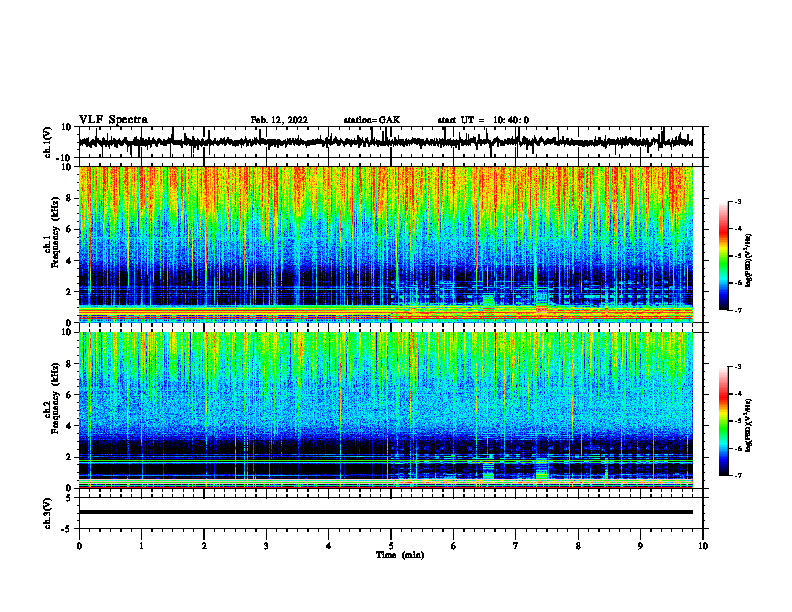Select the date "Feb. 12, 2022" in header
This screenshot has height=612, width=792.
(279, 120)
